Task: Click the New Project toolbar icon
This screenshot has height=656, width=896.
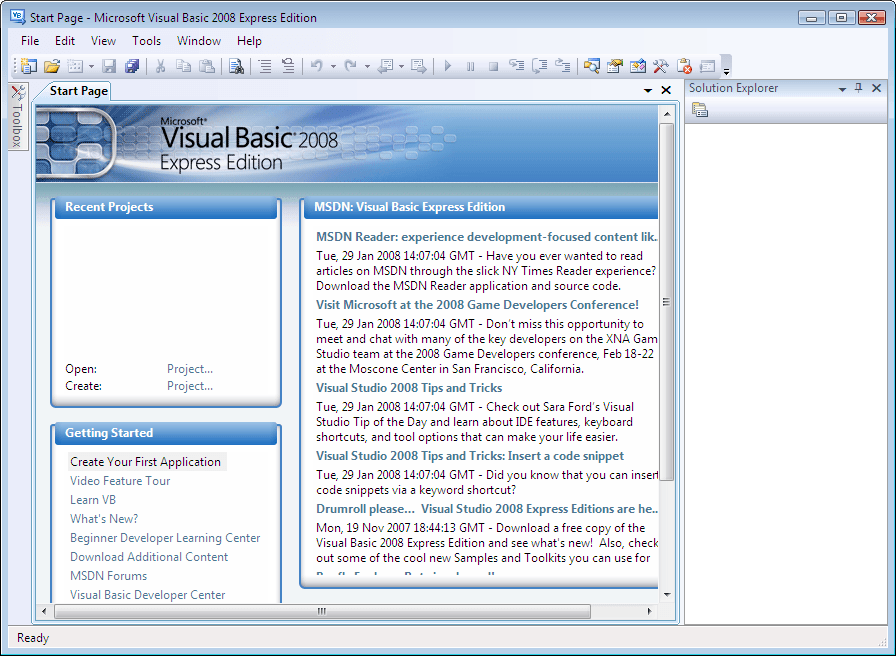Action: coord(27,66)
